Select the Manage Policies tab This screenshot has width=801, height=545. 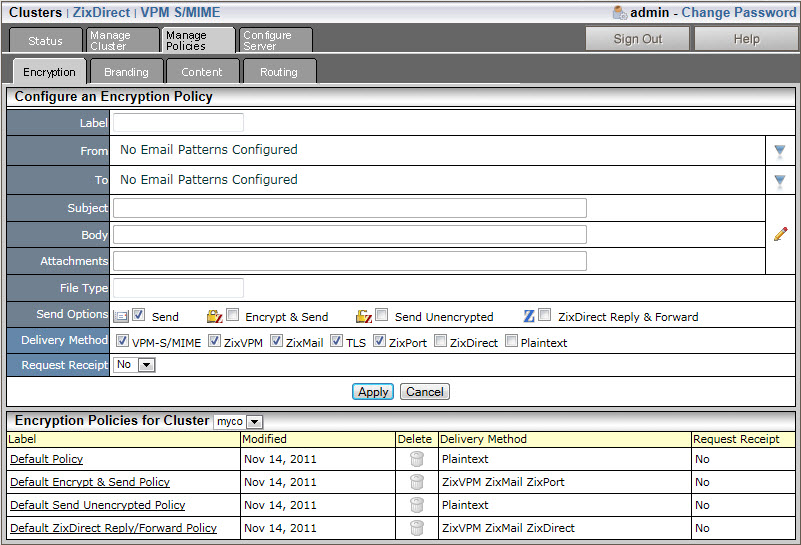coord(199,40)
